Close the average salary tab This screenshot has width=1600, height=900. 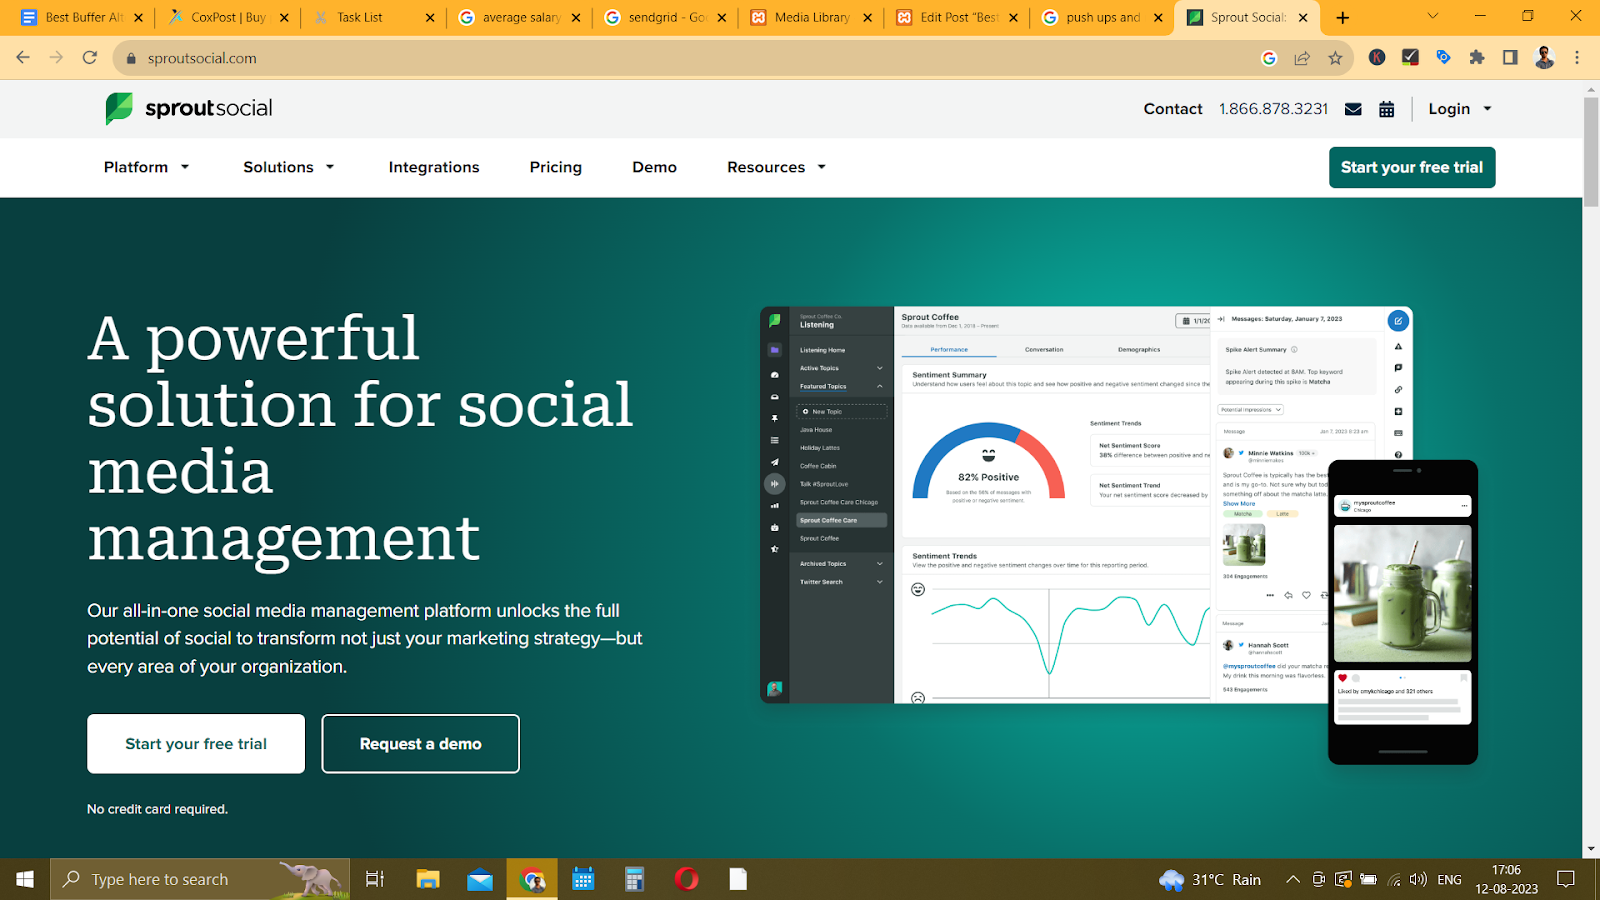coord(576,17)
